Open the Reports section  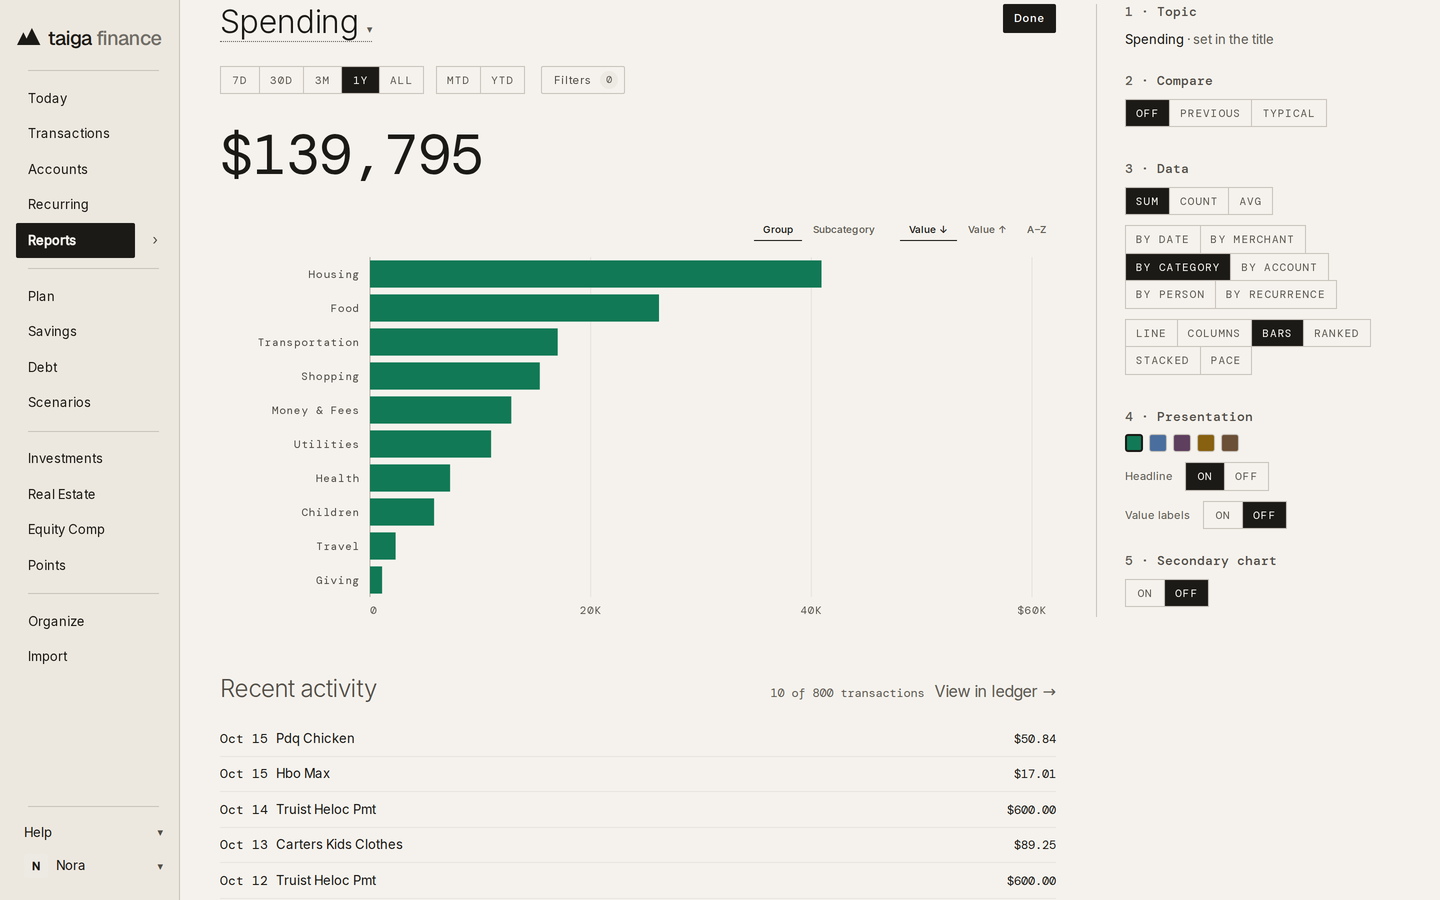pyautogui.click(x=75, y=240)
